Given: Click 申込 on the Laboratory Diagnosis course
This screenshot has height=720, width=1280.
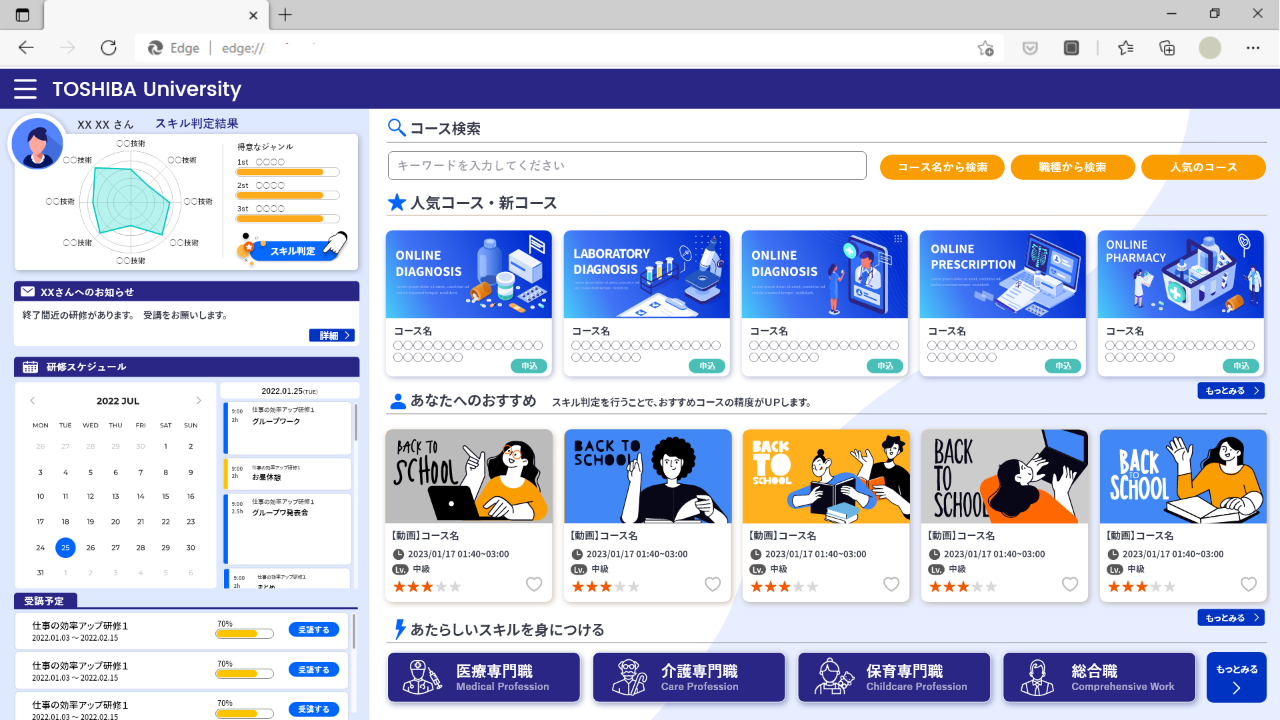Looking at the screenshot, I should [707, 366].
